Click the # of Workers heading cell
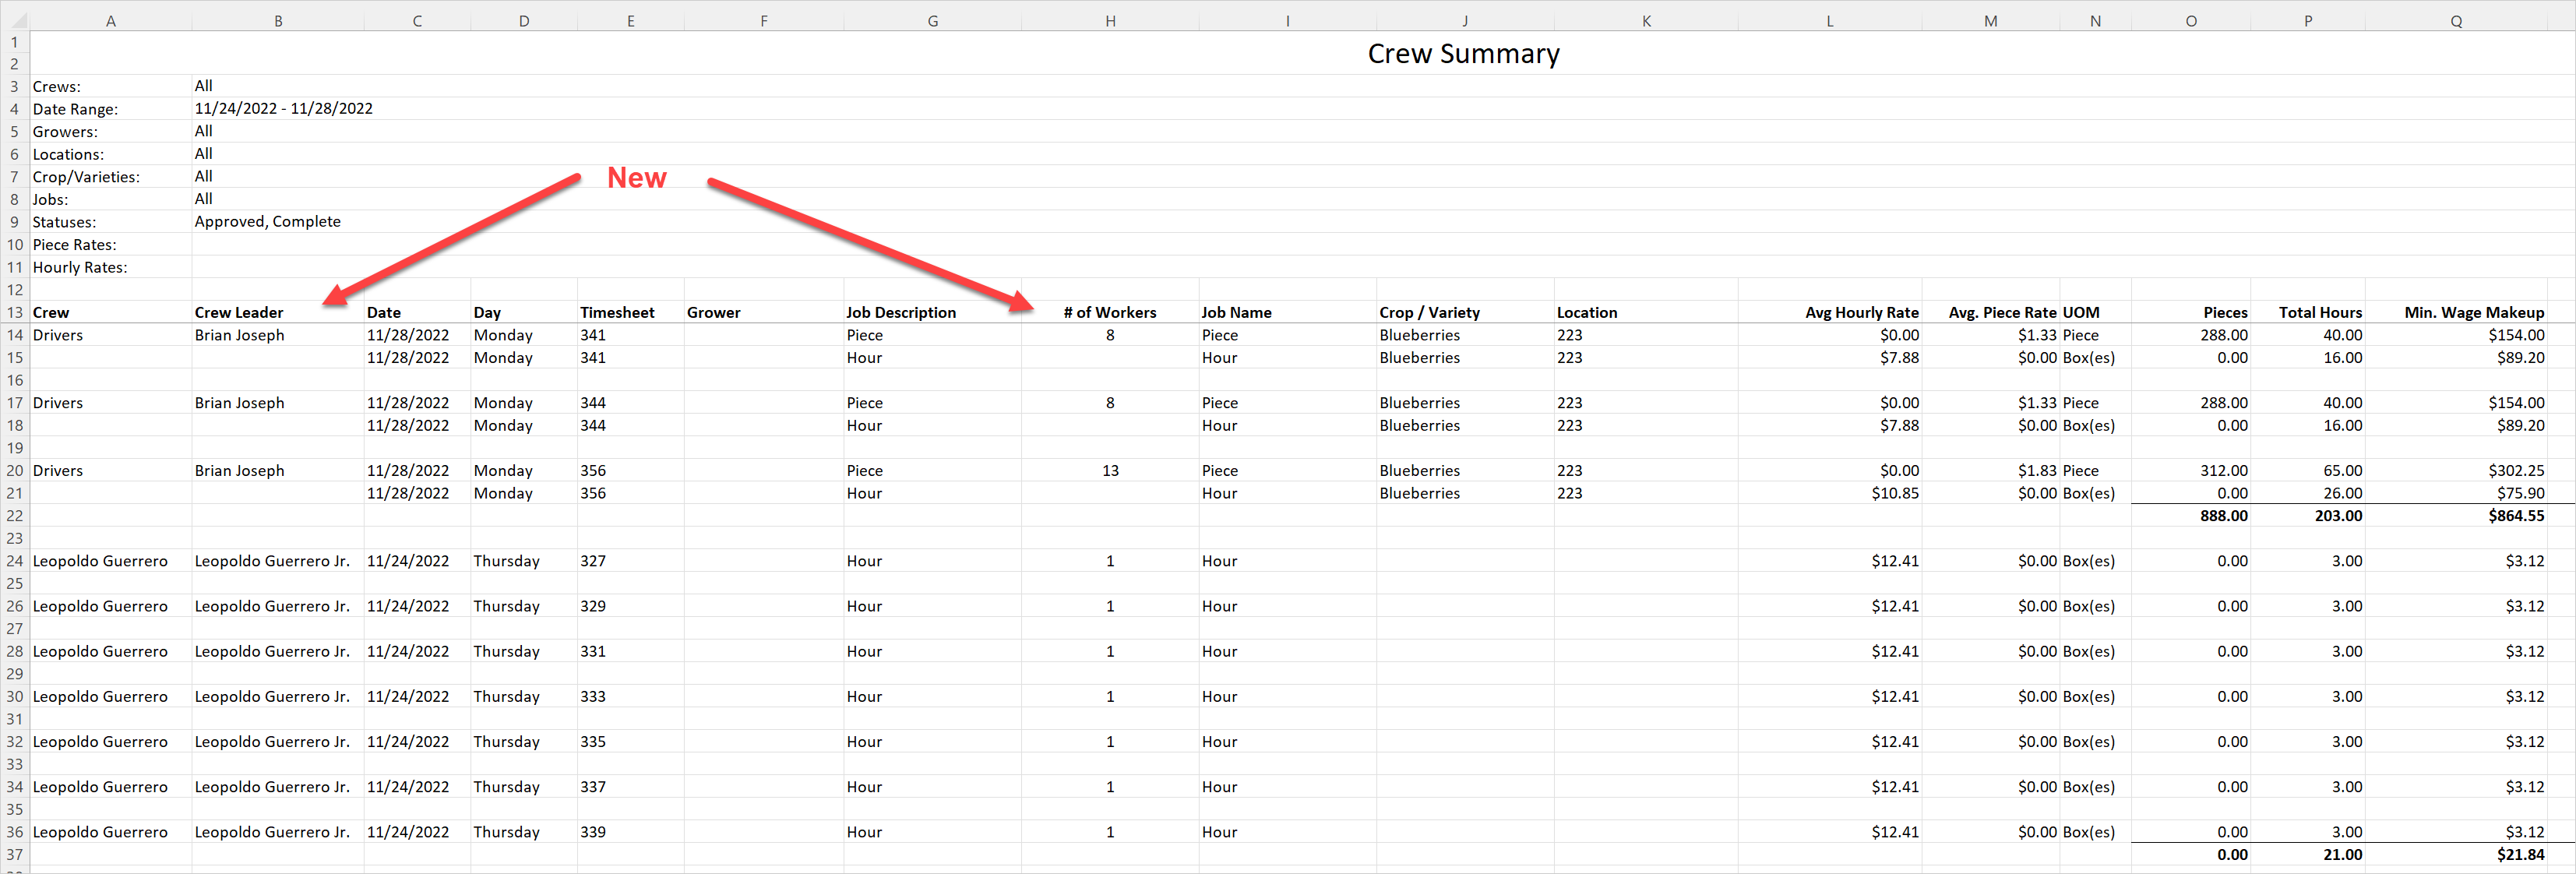 tap(1110, 312)
